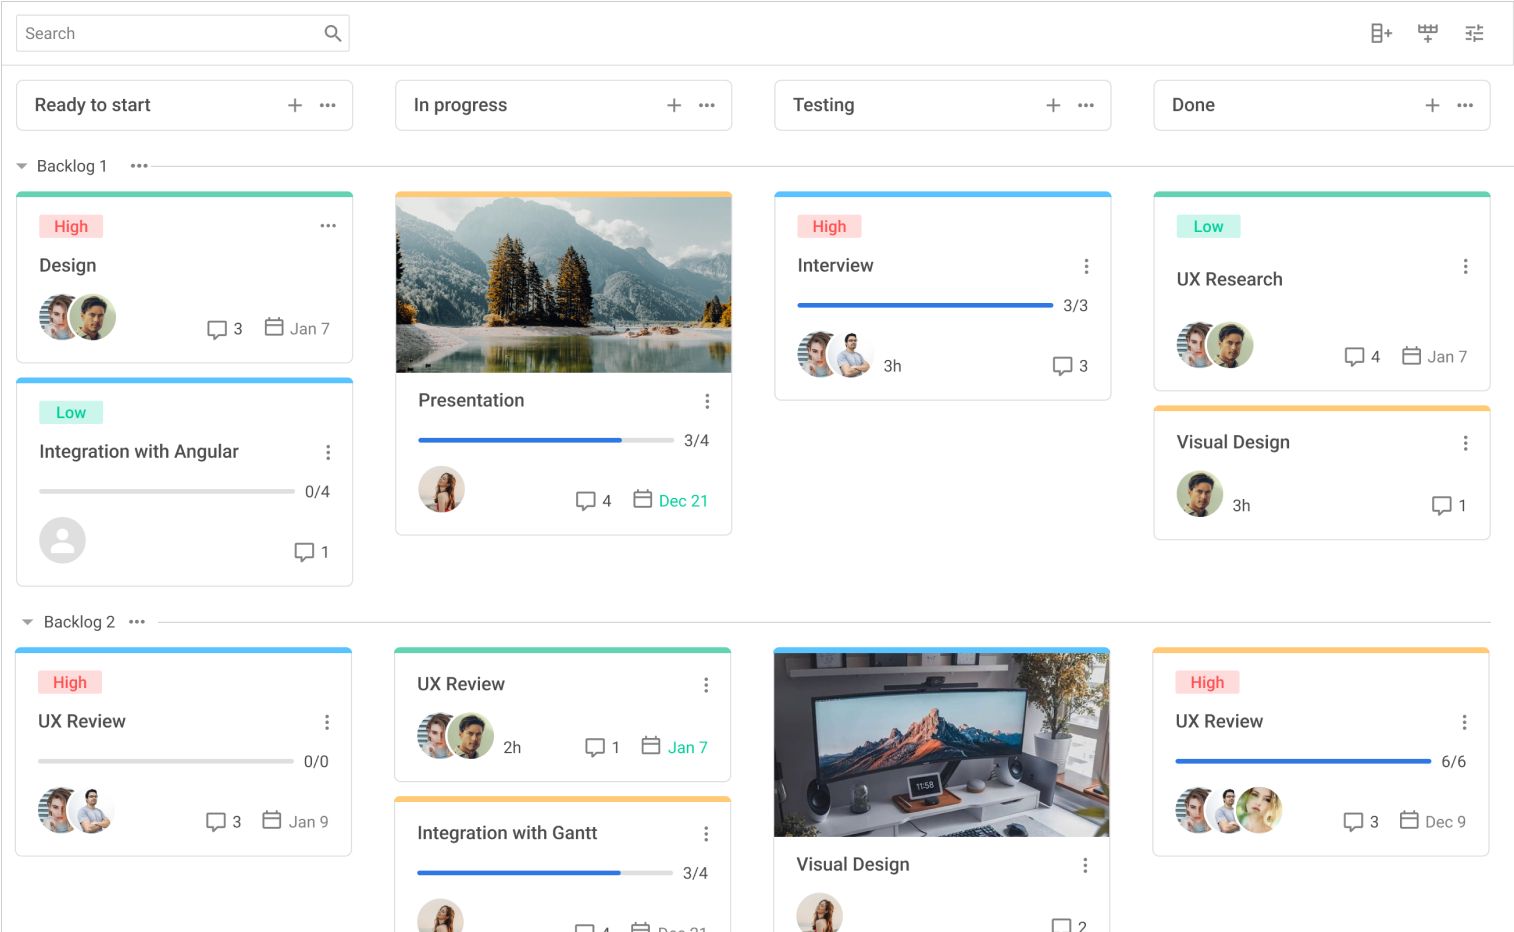Viewport: 1514px width, 932px height.
Task: Open the Visual Design card title in Done
Action: pos(1233,442)
